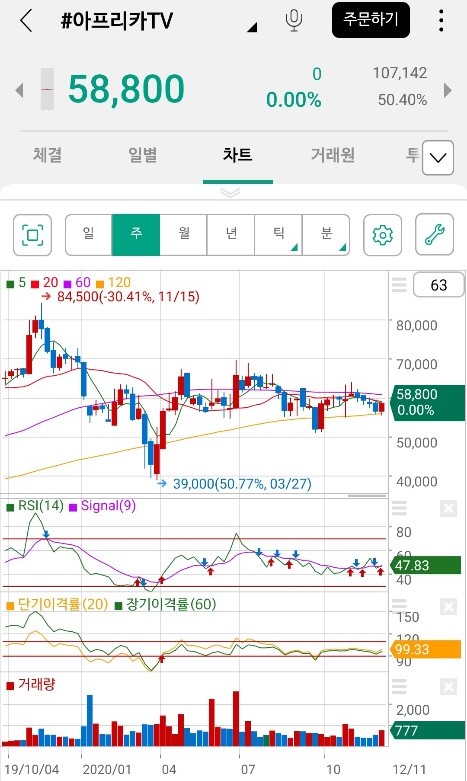Switch to the 체결 tab

click(48, 155)
